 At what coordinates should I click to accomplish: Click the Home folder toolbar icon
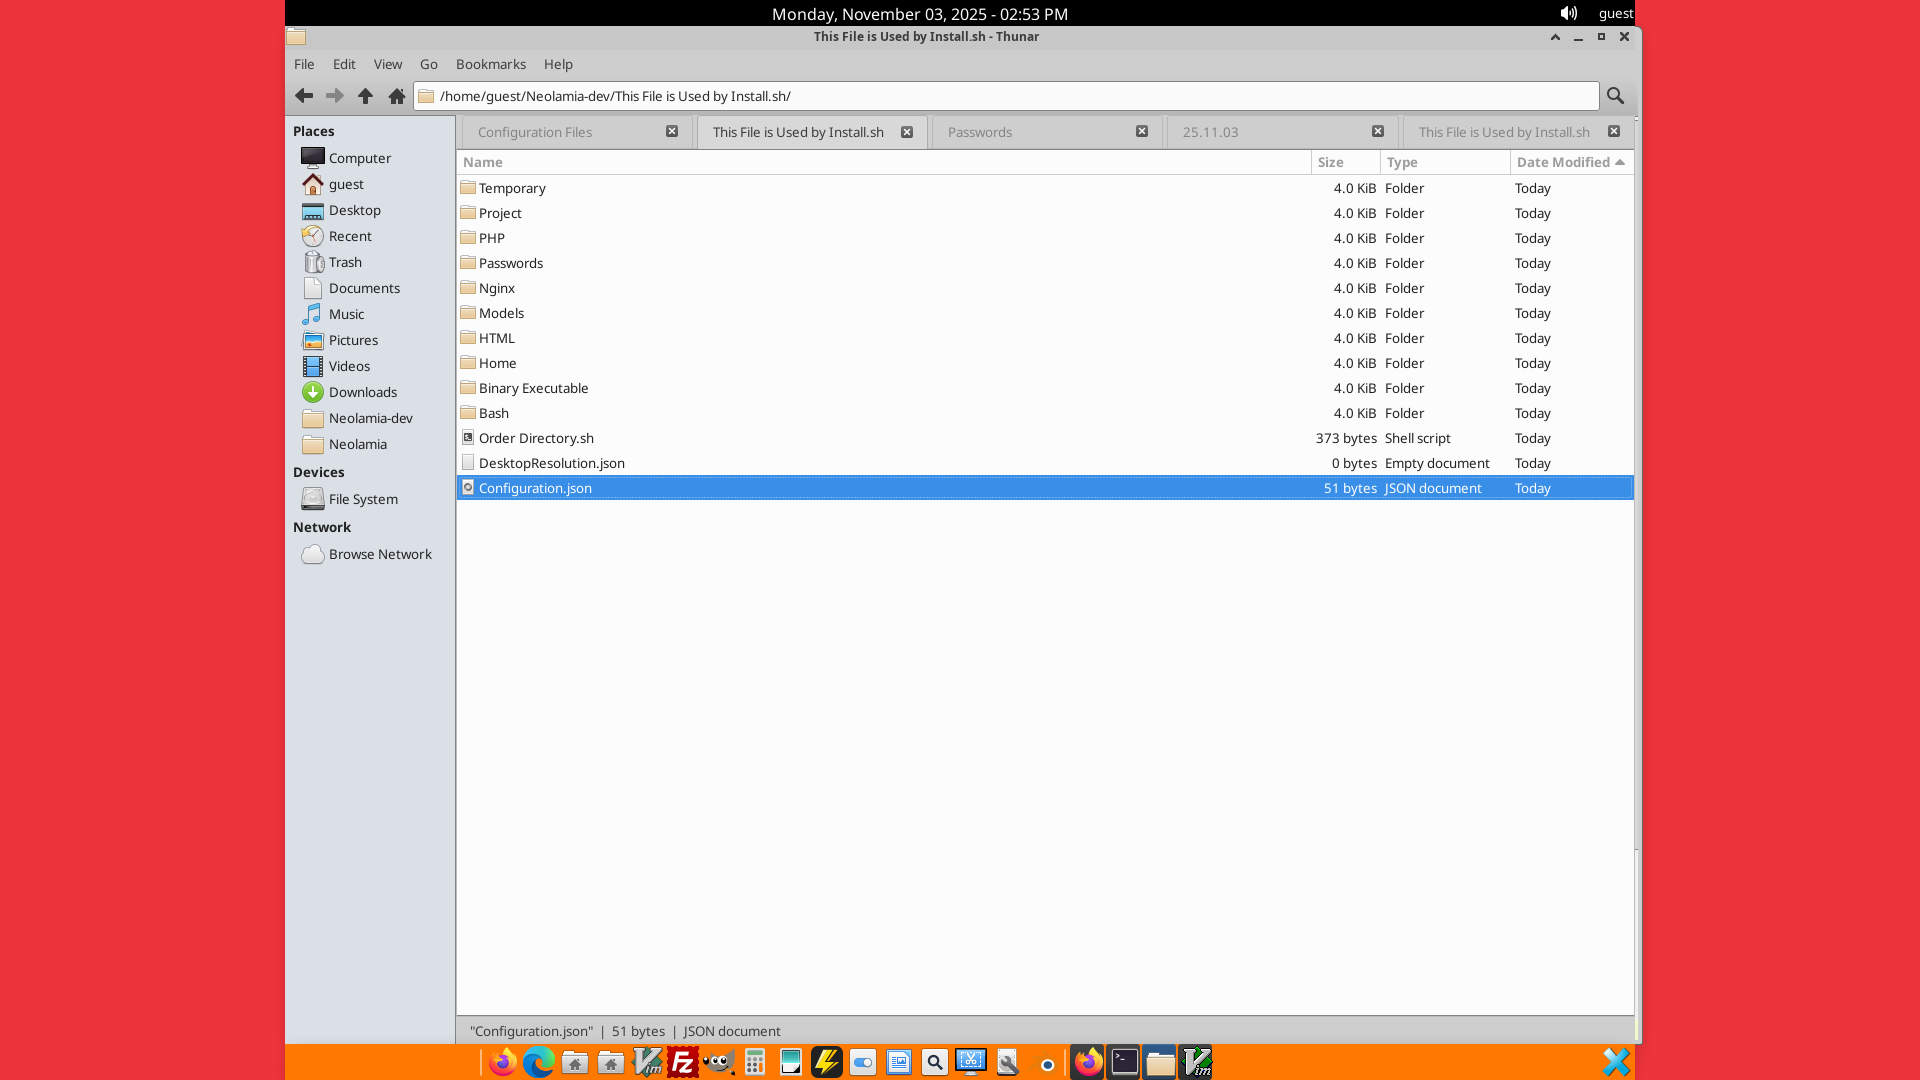(397, 96)
